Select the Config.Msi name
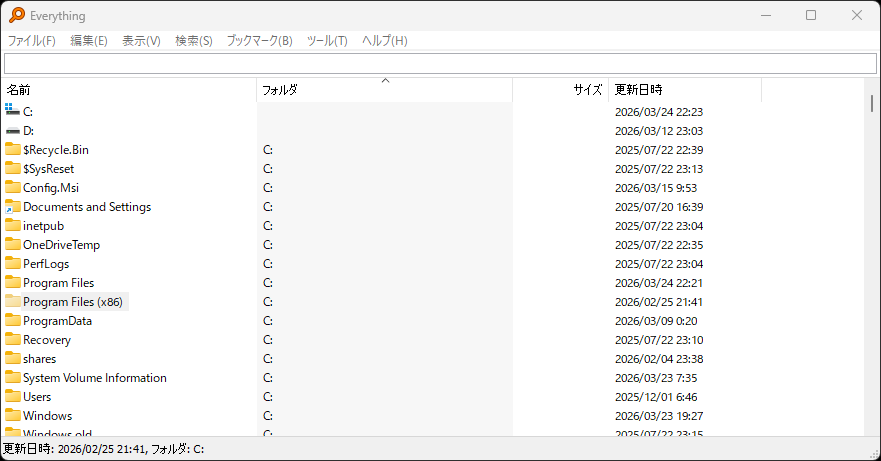This screenshot has width=881, height=461. coord(51,188)
